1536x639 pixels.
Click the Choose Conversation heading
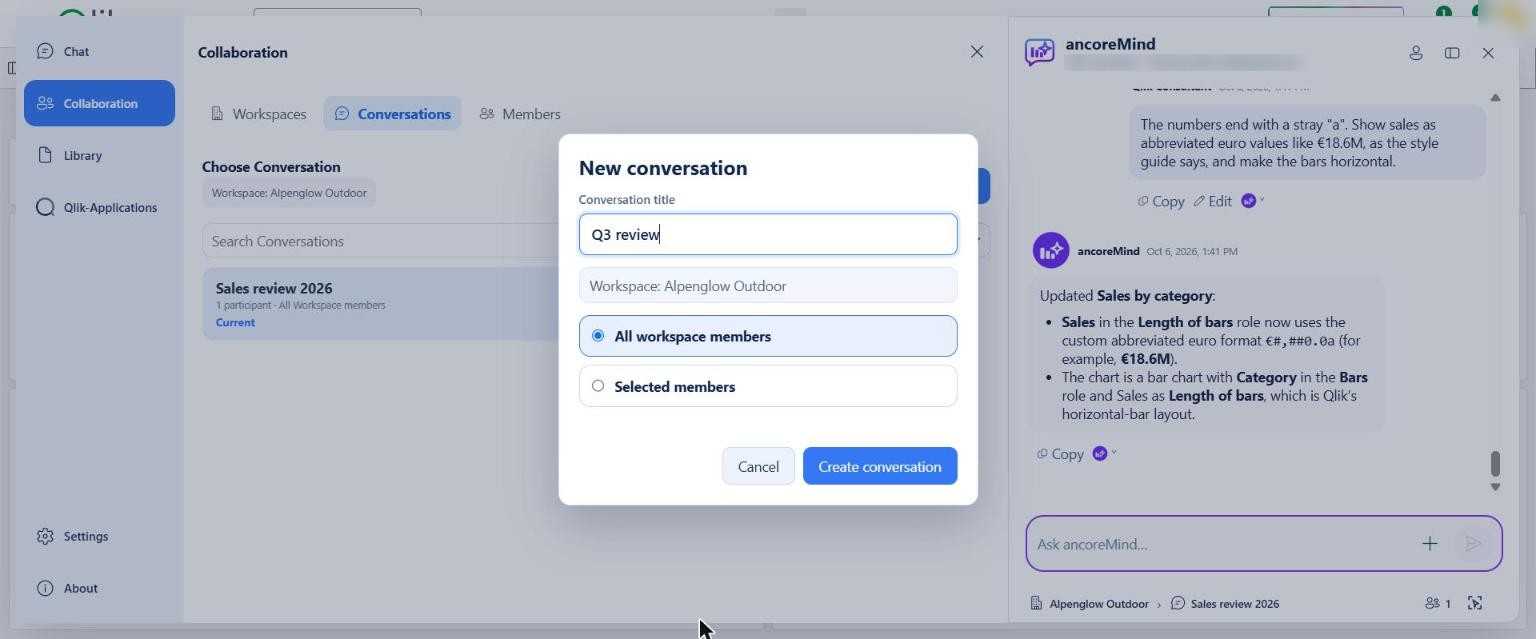tap(271, 167)
